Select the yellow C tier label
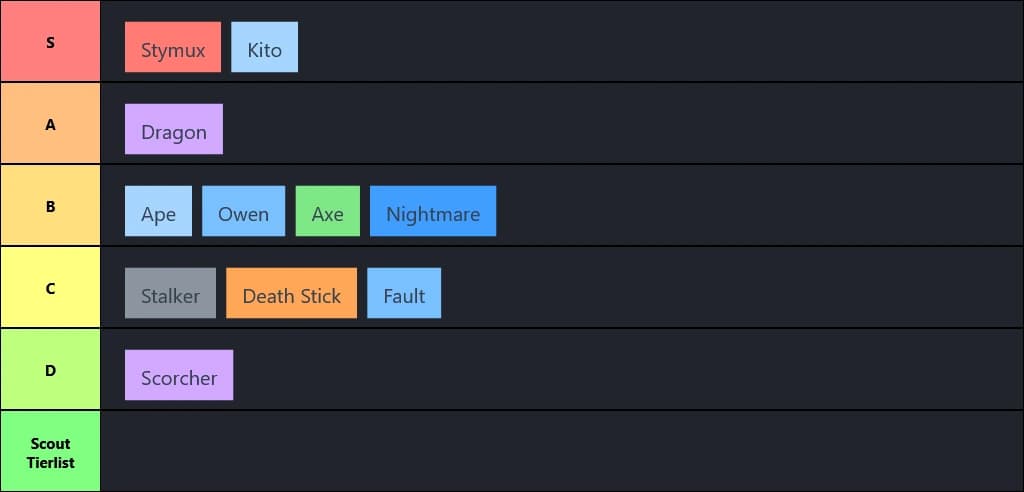1024x492 pixels. [x=50, y=288]
